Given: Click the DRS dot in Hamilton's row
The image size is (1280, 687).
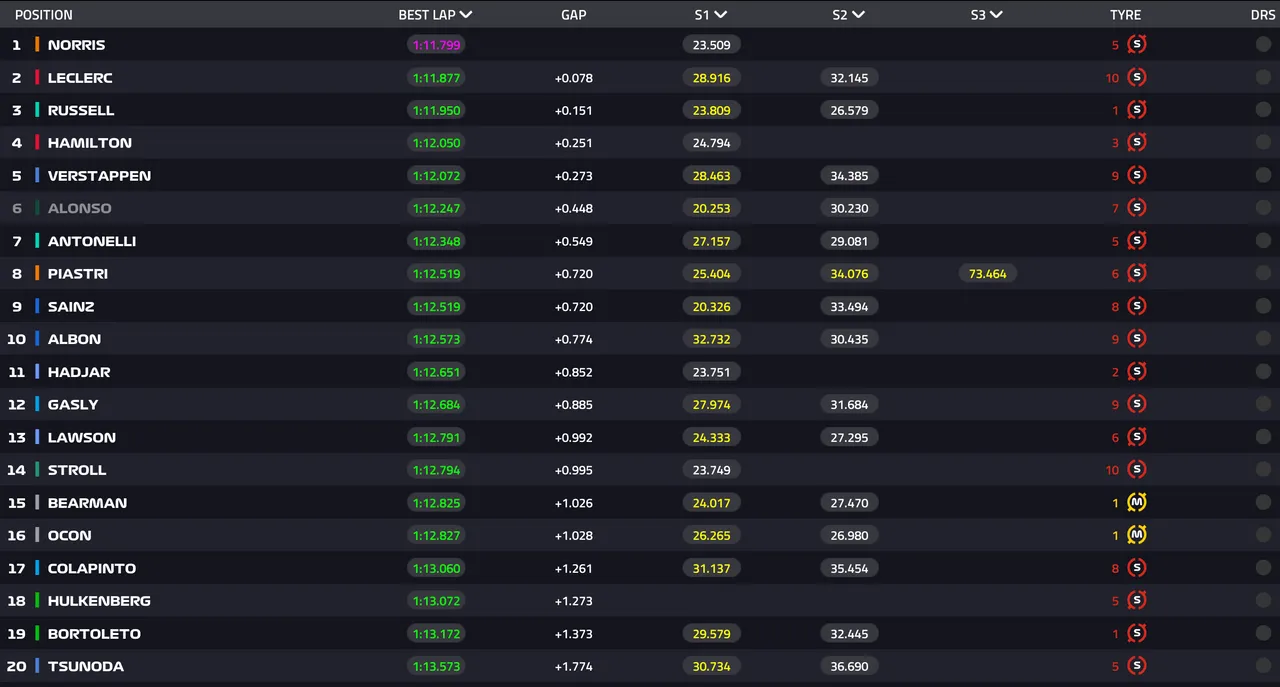Looking at the screenshot, I should 1263,143.
